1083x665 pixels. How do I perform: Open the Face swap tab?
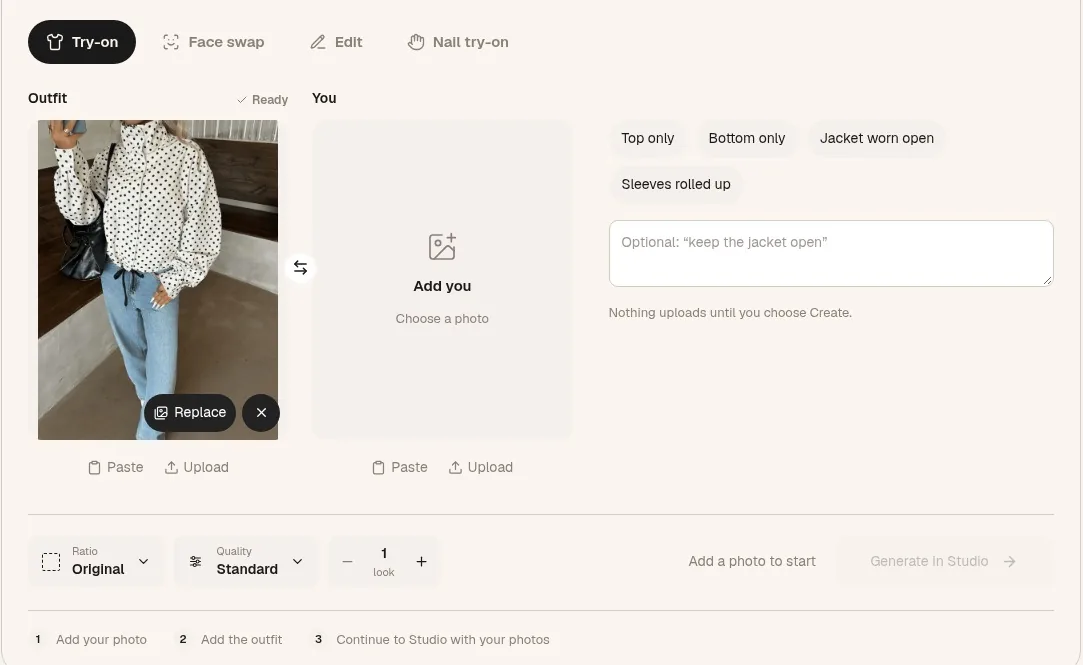[x=213, y=42]
